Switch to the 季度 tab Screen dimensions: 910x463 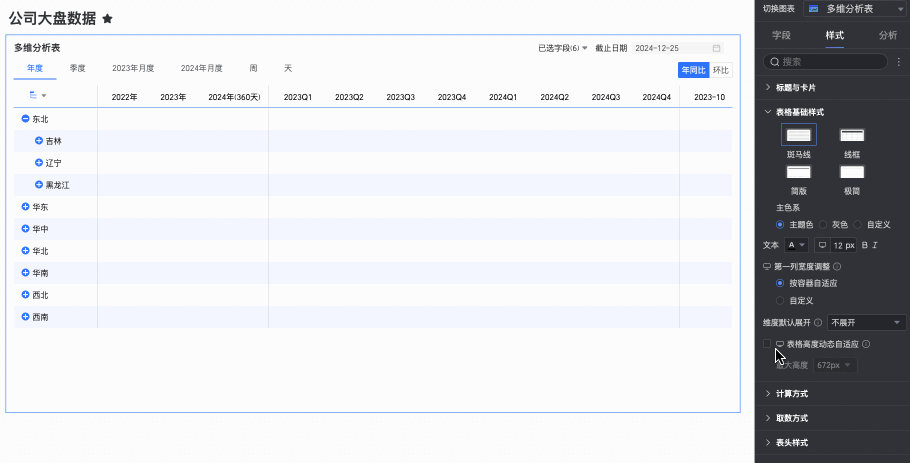pyautogui.click(x=77, y=68)
